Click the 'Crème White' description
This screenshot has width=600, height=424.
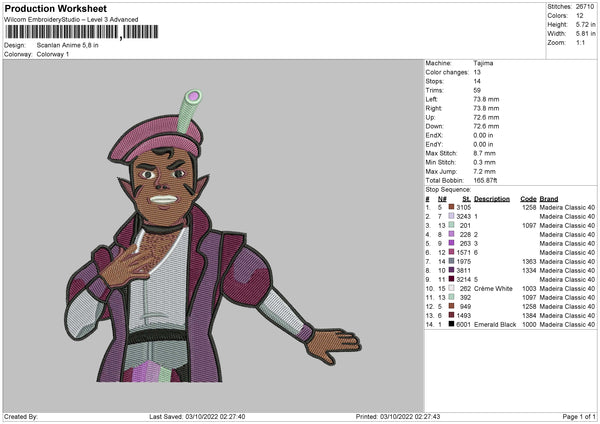pos(493,288)
